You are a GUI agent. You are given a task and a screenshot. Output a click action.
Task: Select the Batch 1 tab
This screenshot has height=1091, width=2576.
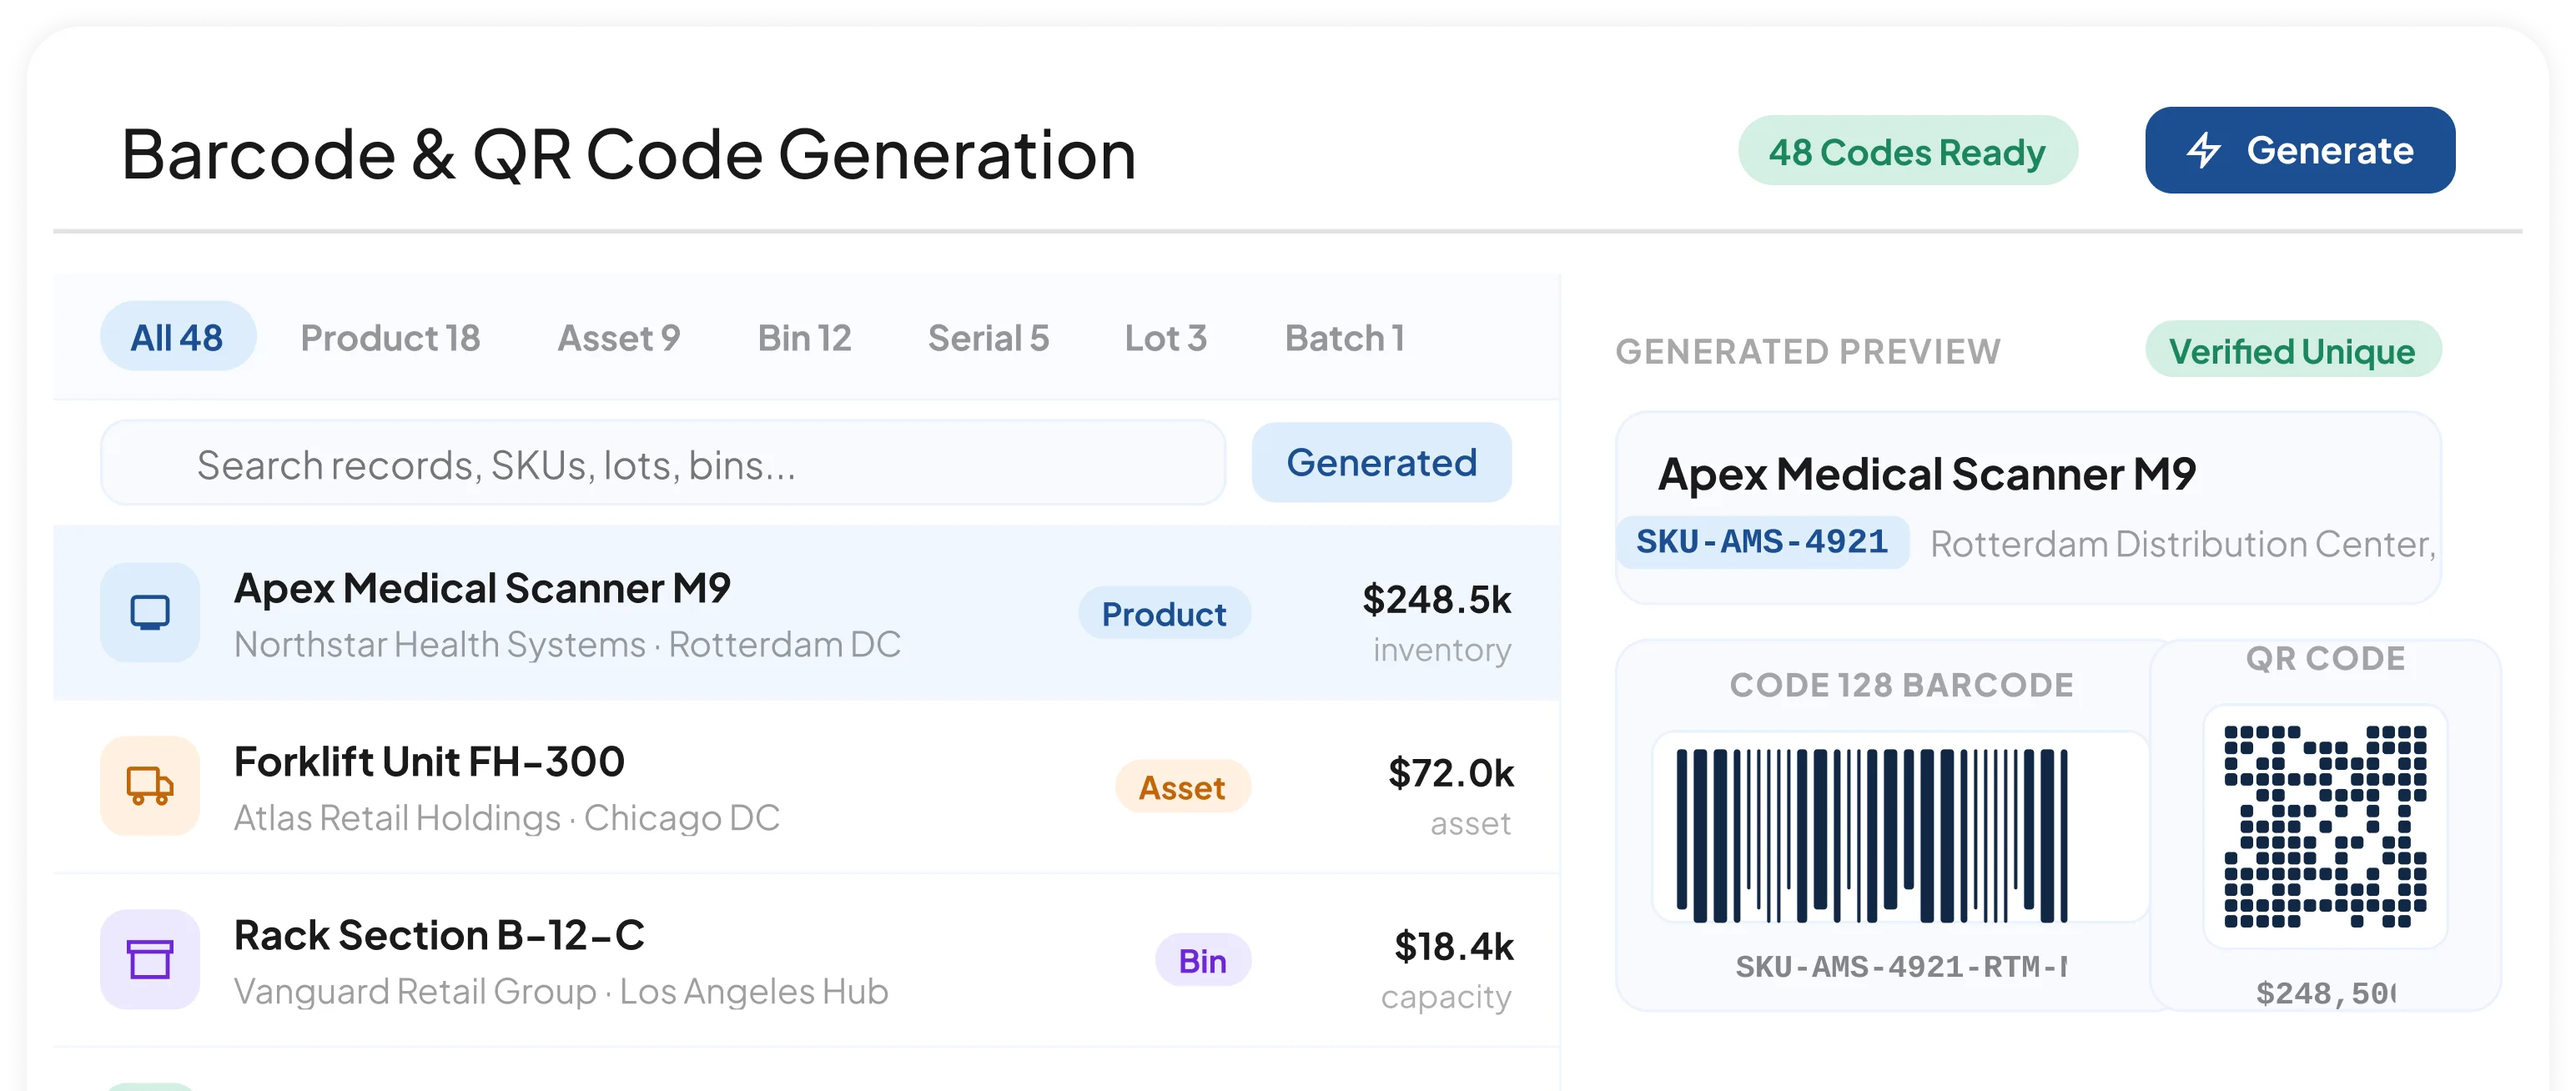coord(1344,337)
